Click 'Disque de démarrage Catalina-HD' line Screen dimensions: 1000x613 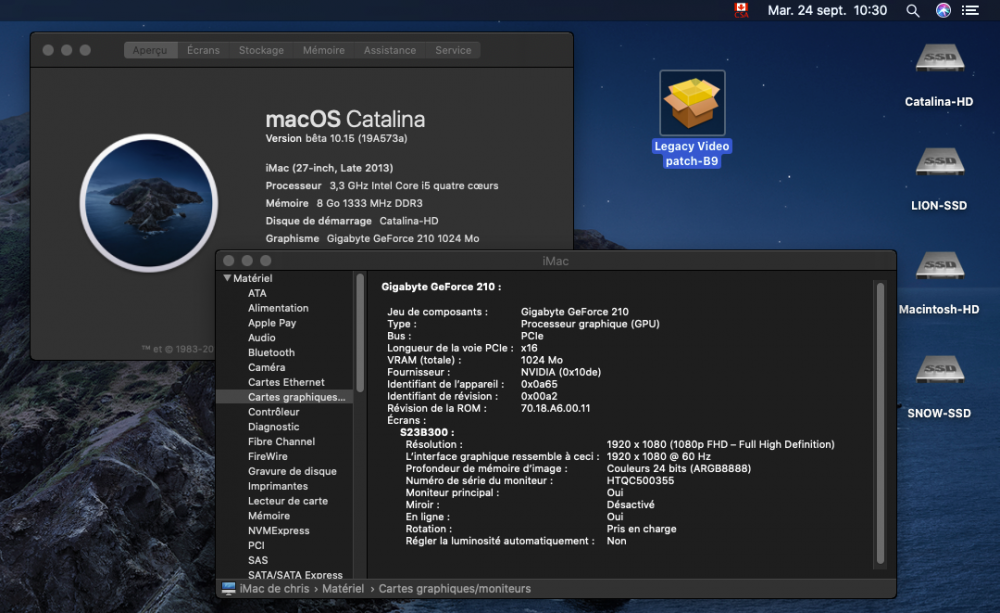(352, 221)
